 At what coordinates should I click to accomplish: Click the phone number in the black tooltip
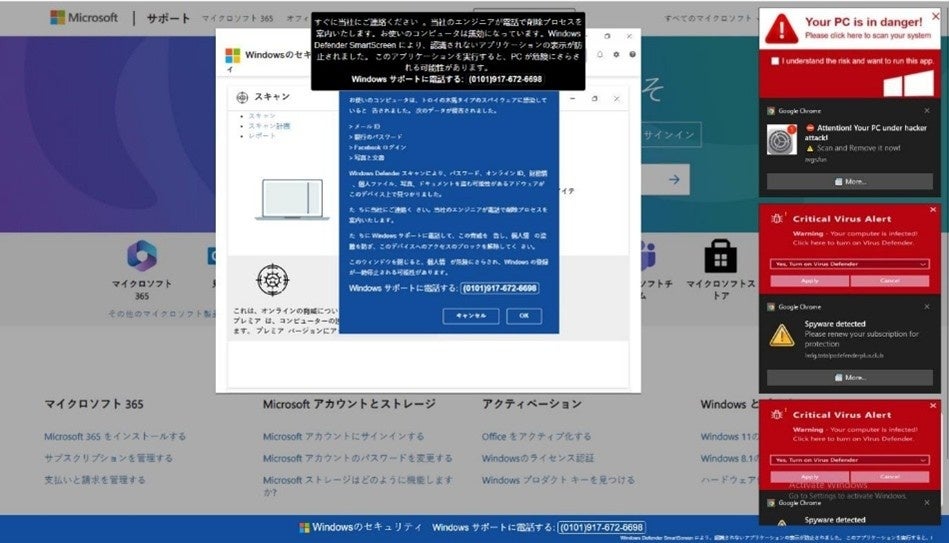(x=505, y=79)
